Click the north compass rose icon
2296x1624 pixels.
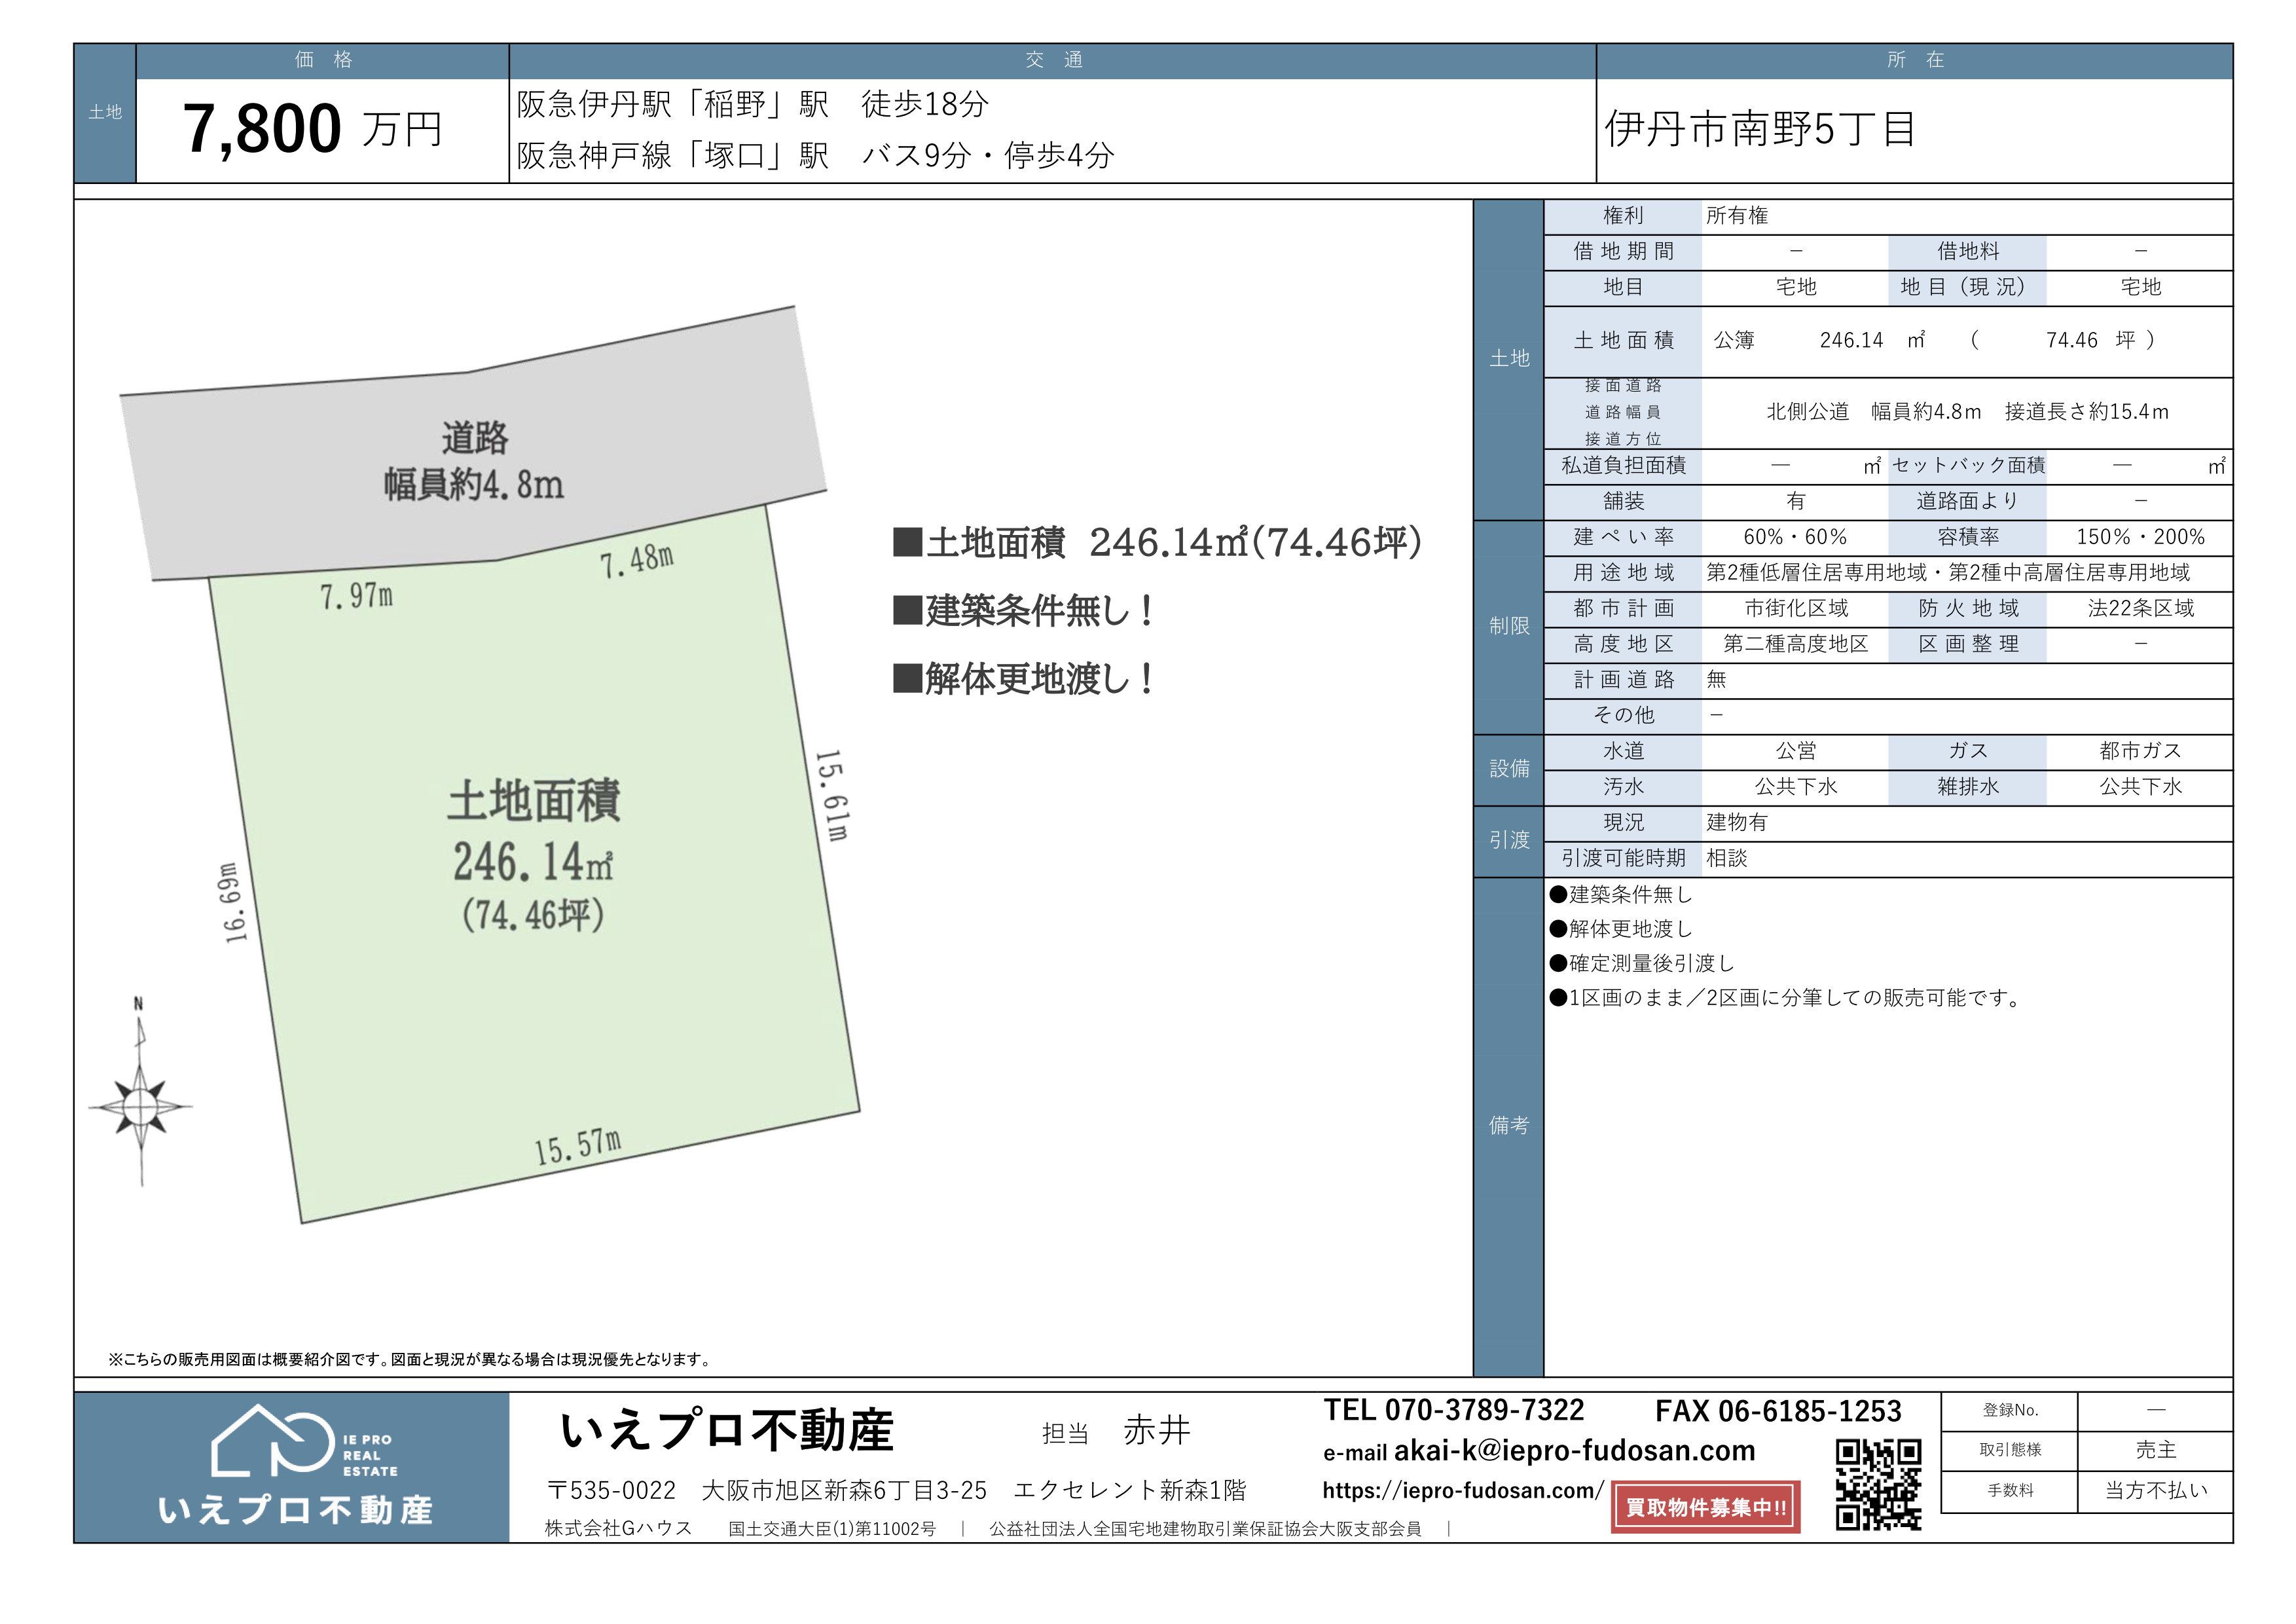tap(140, 1106)
